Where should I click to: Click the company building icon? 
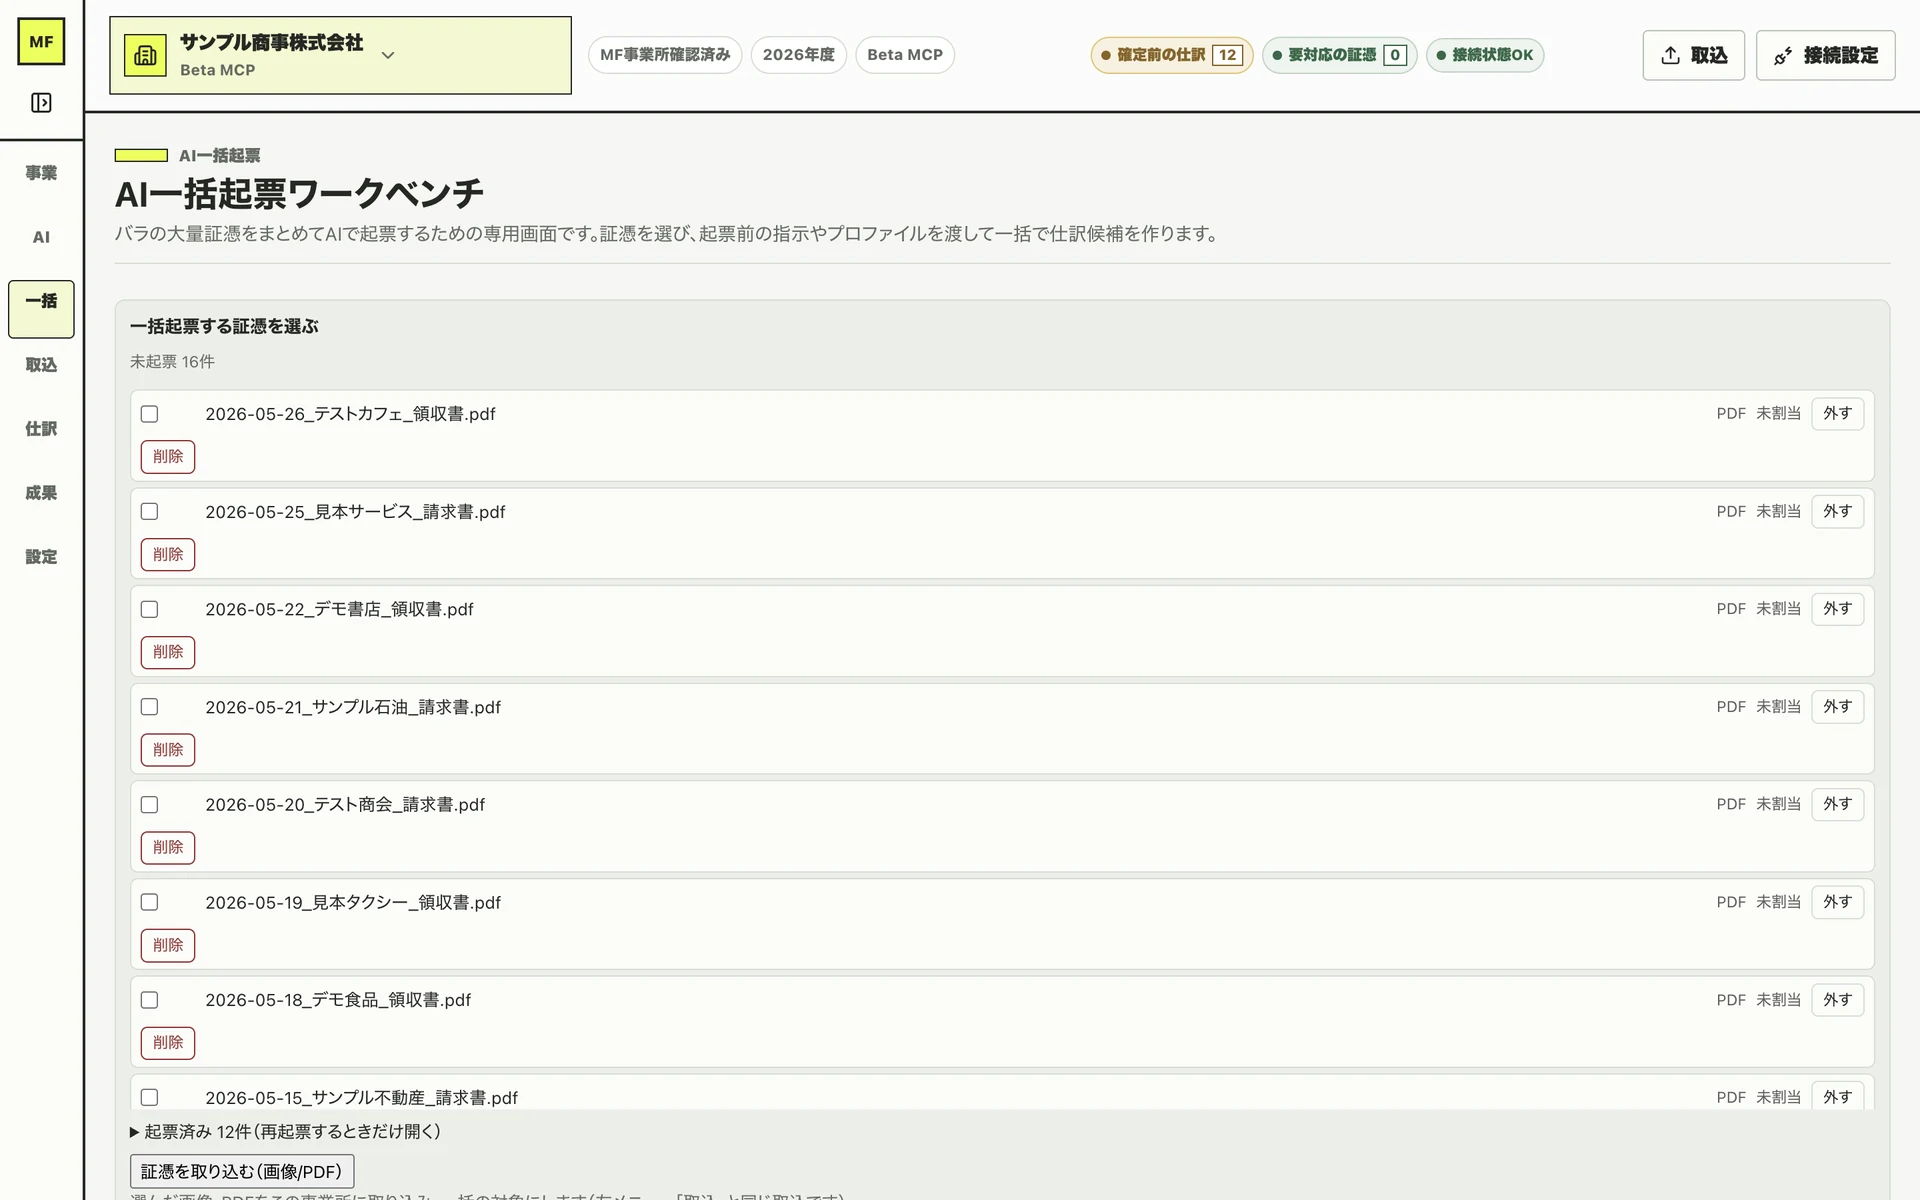(145, 55)
